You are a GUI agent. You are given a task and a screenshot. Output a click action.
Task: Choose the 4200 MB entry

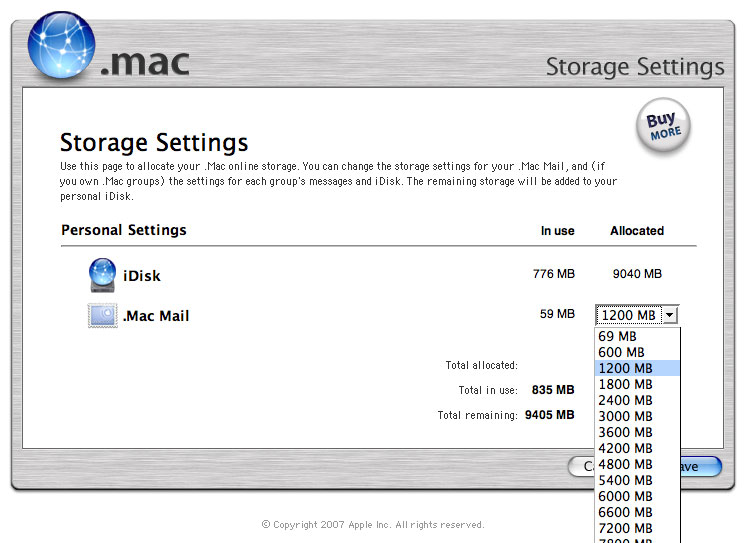(x=625, y=449)
